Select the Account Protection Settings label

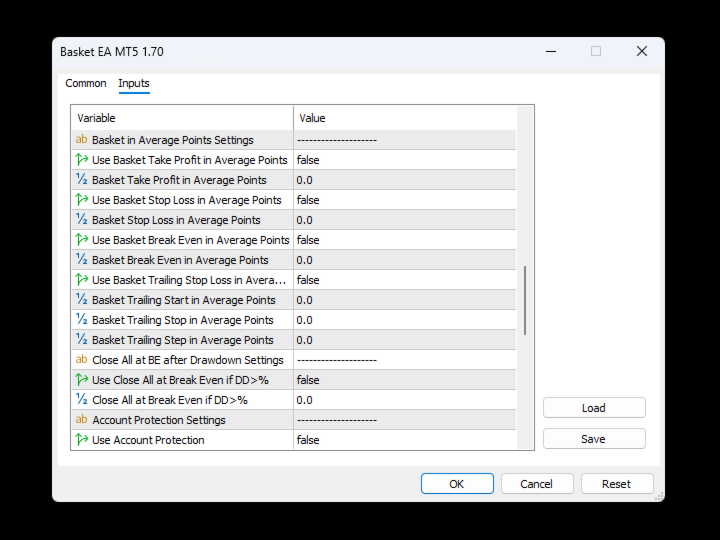coord(159,420)
